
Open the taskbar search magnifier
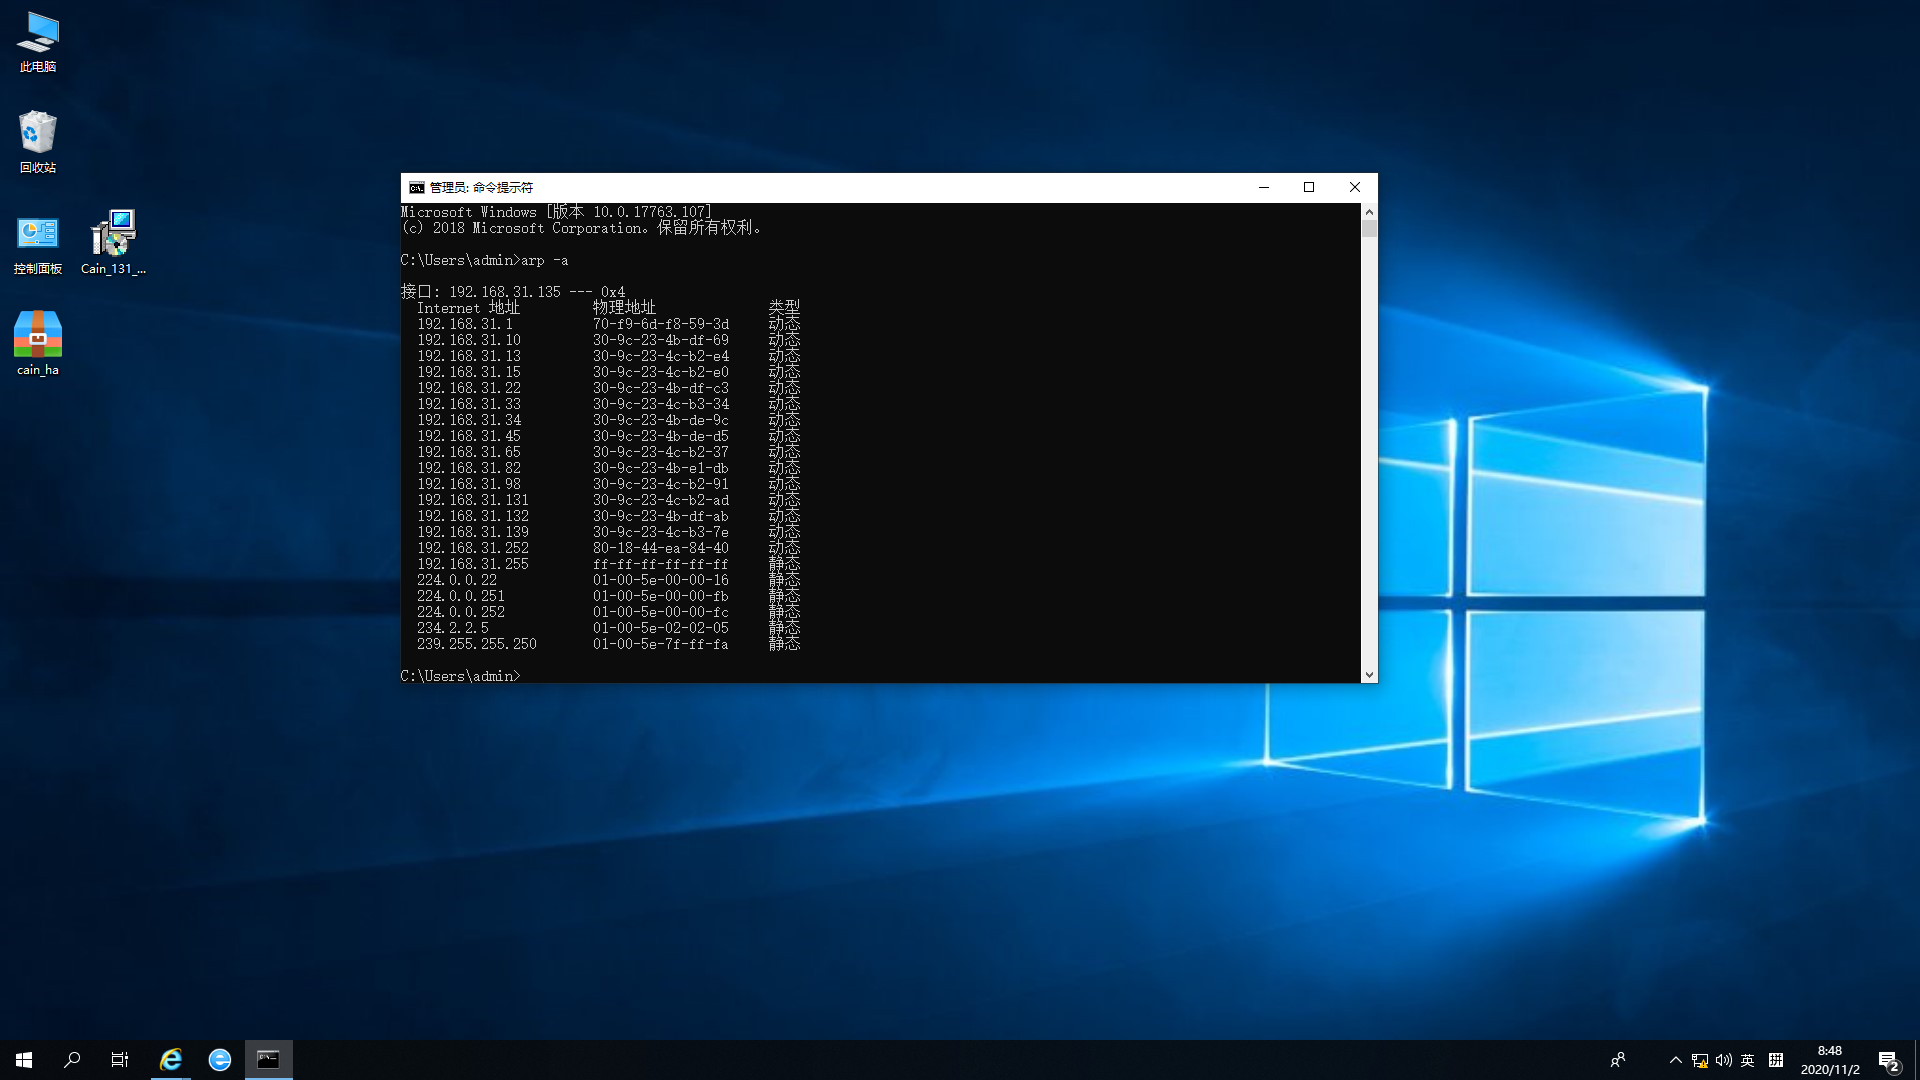[72, 1060]
